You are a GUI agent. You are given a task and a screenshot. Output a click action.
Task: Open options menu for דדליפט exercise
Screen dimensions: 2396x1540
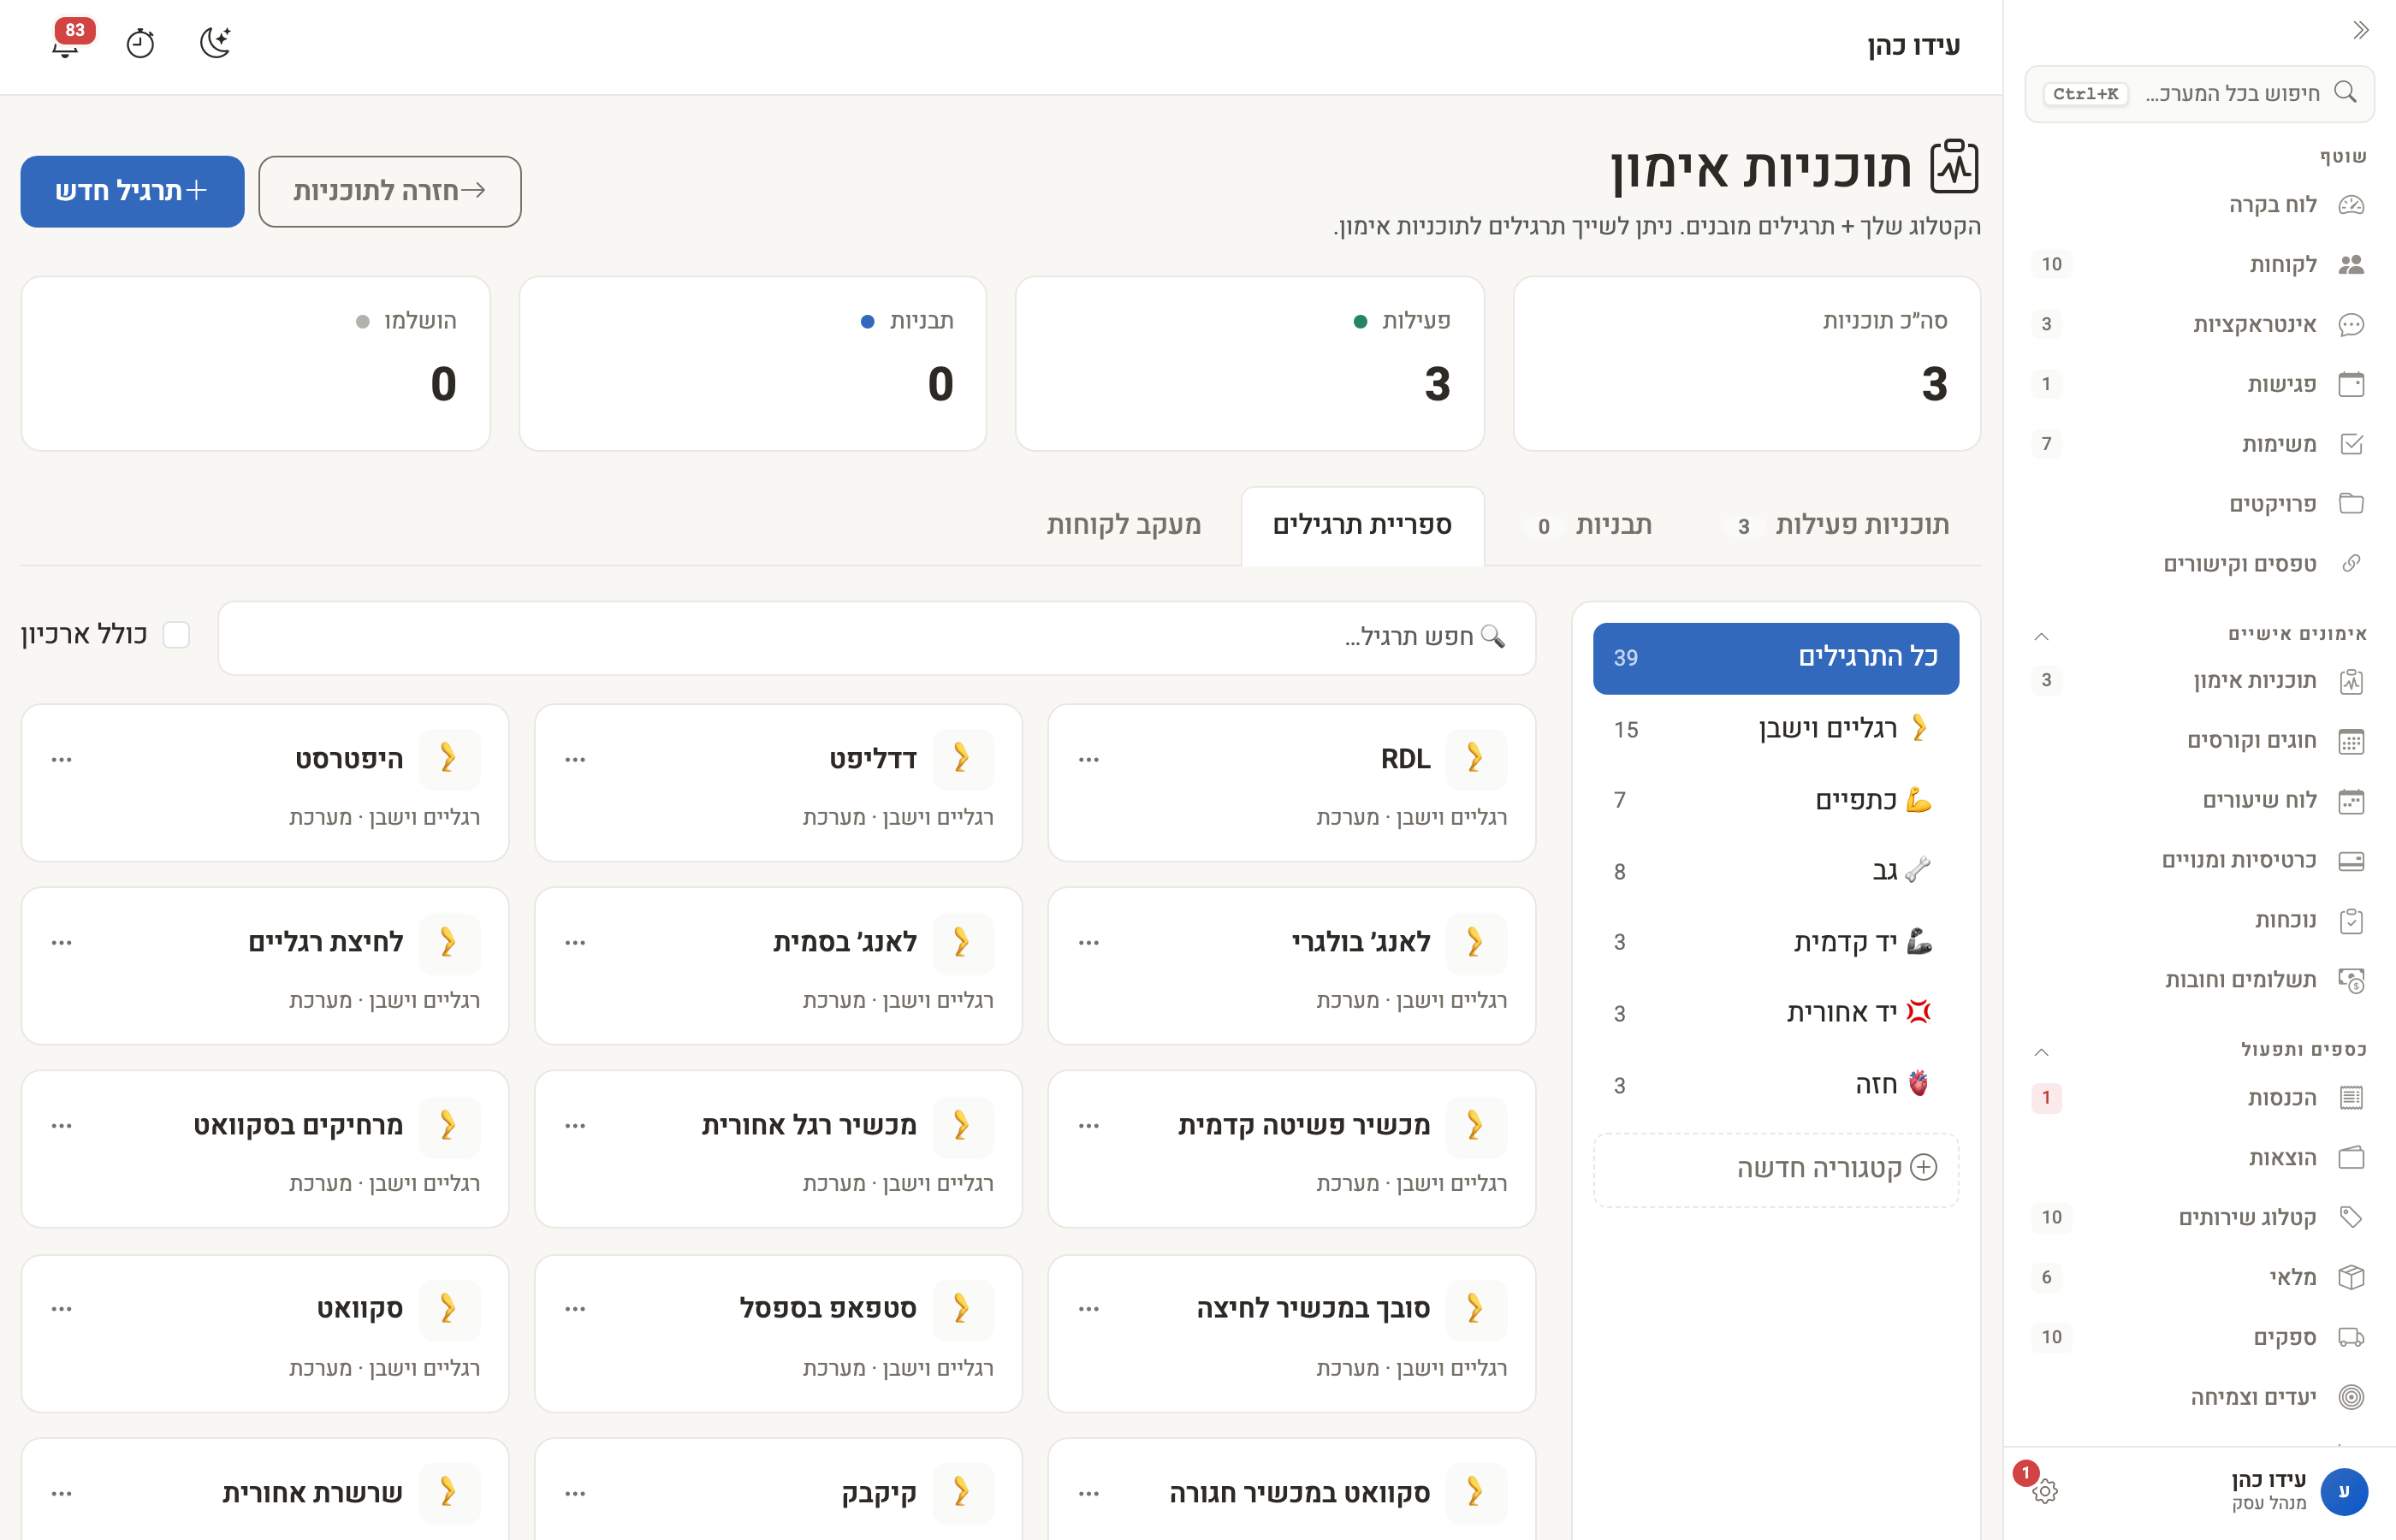pos(575,760)
